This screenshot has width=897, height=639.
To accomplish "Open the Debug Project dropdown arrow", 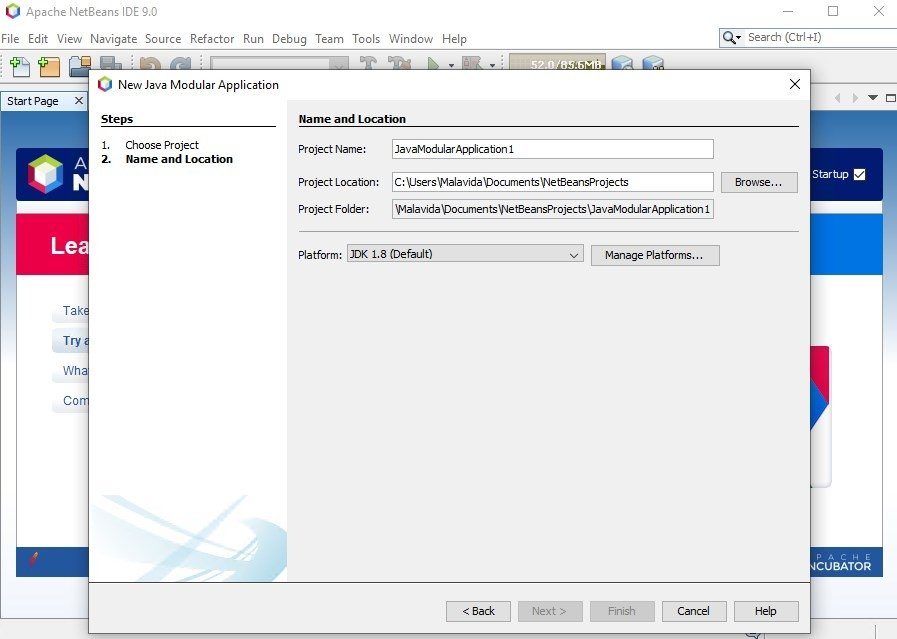I will (492, 65).
